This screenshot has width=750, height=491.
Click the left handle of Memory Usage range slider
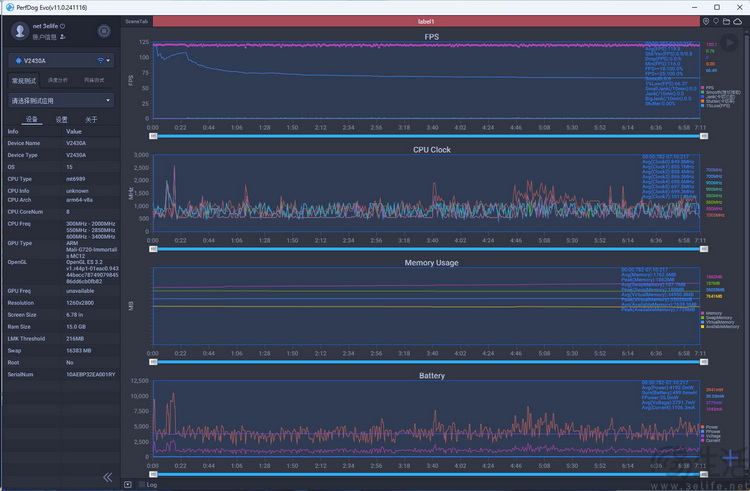(x=153, y=362)
